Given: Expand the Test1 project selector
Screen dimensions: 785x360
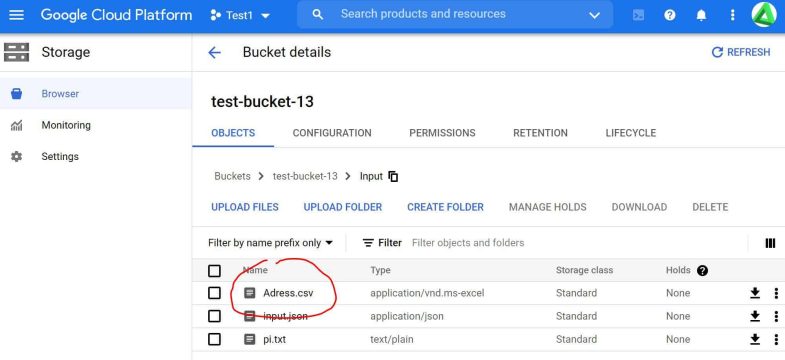Looking at the screenshot, I should [x=240, y=16].
